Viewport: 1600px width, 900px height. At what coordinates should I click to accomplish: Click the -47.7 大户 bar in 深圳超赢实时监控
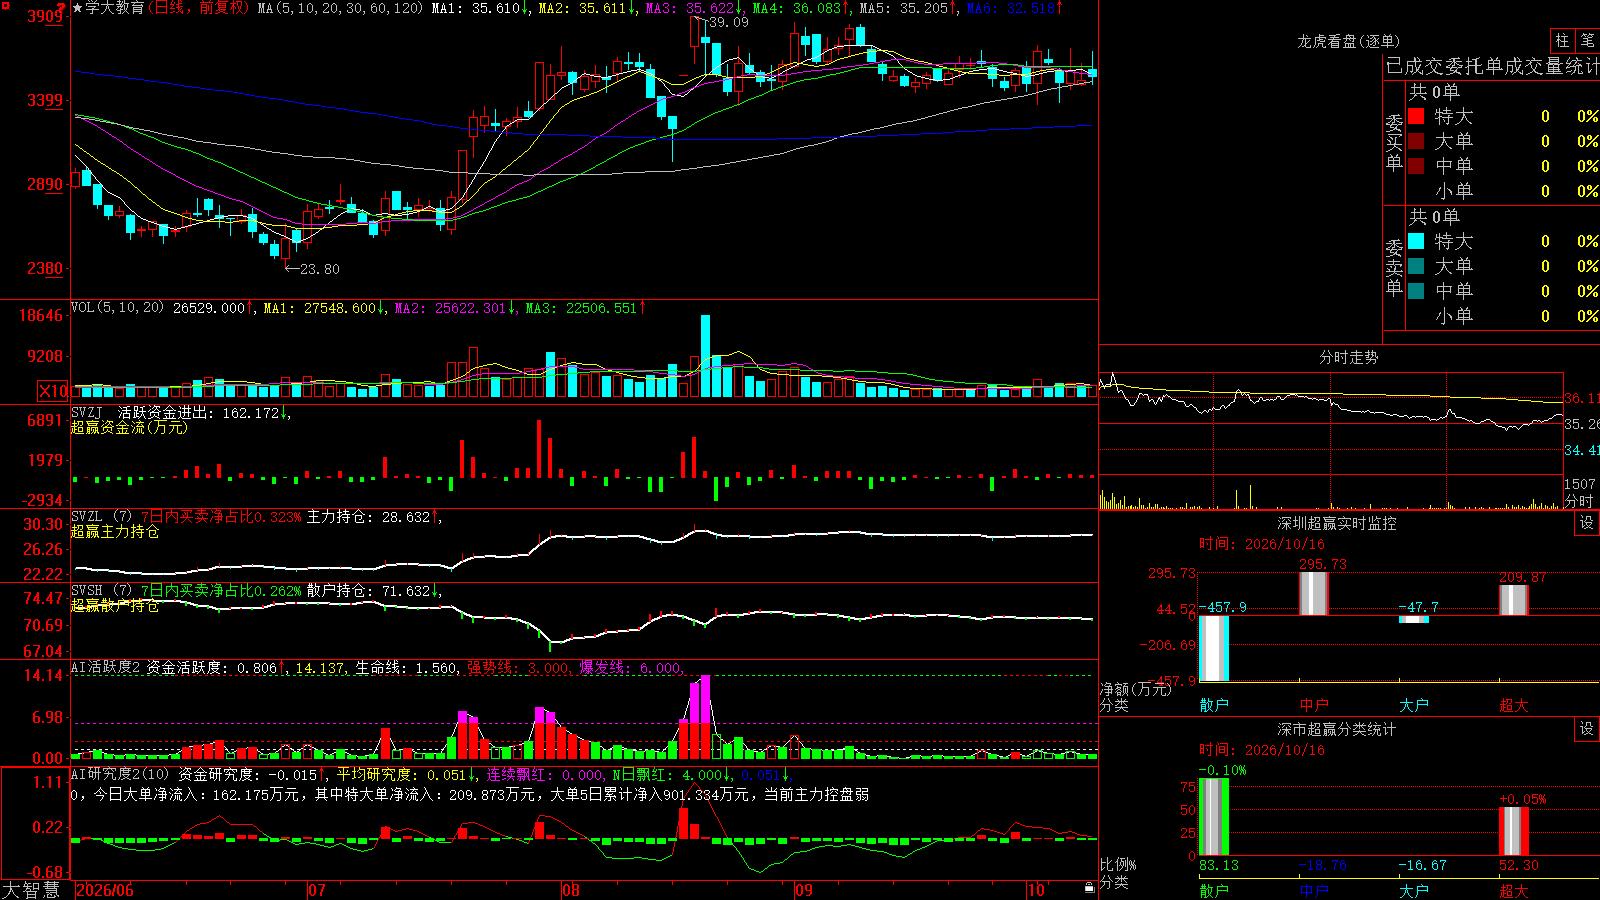tap(1414, 620)
